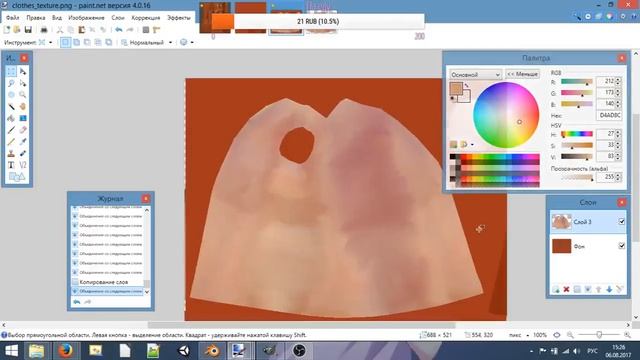Select the Recolor tool
Viewport: 640px width, 360px height.
(23, 153)
